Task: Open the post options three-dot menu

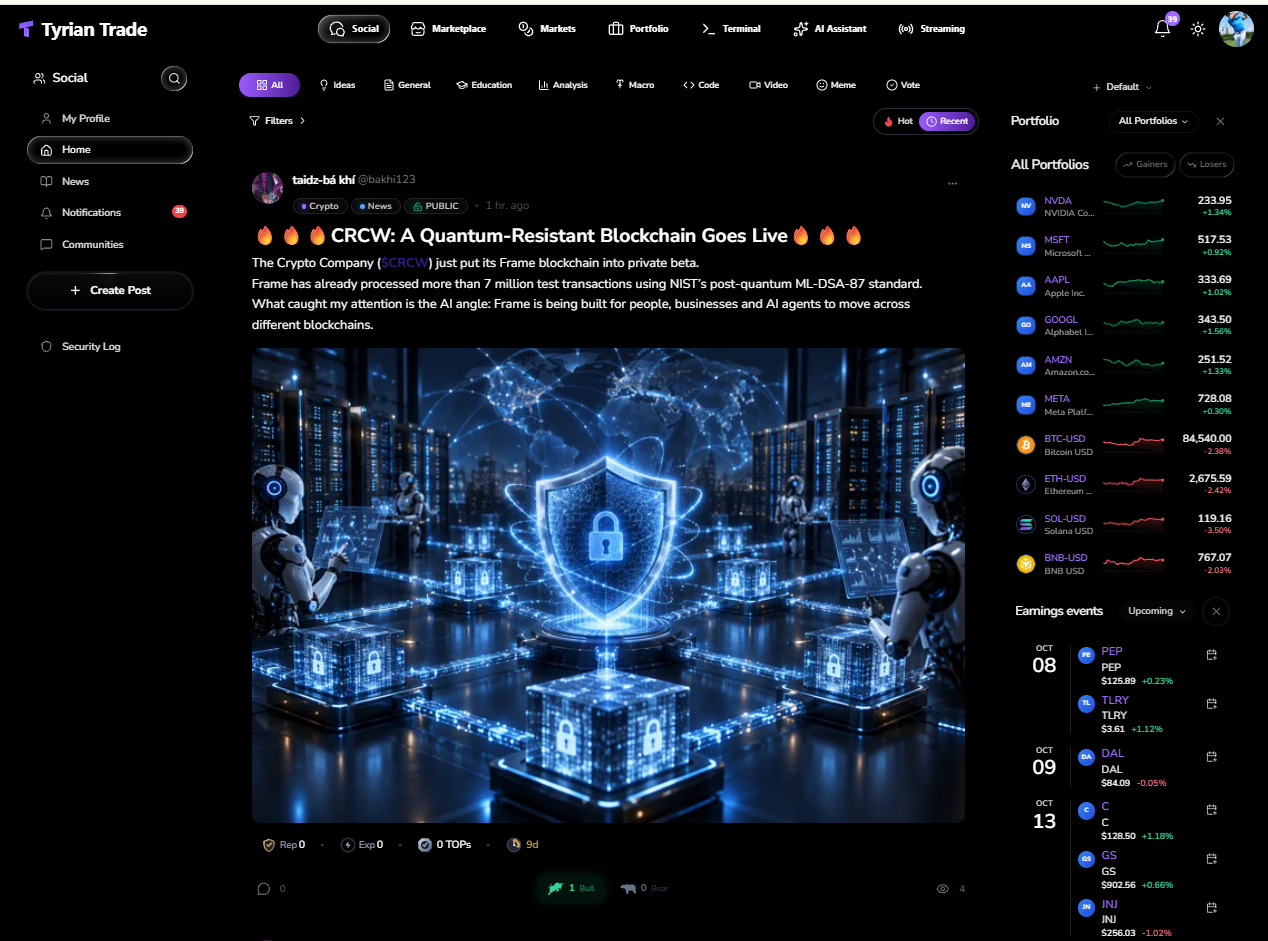Action: tap(952, 184)
